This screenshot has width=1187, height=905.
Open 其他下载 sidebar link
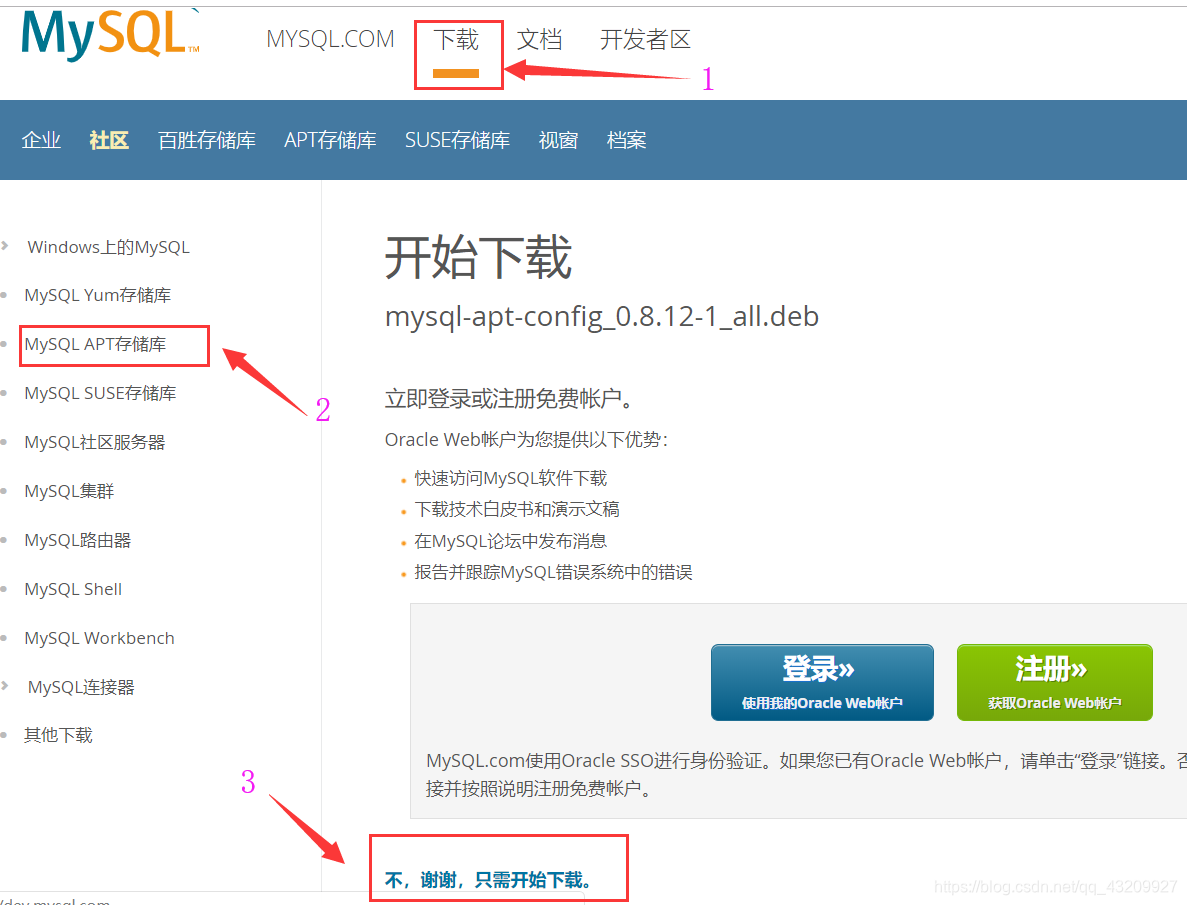pos(58,735)
